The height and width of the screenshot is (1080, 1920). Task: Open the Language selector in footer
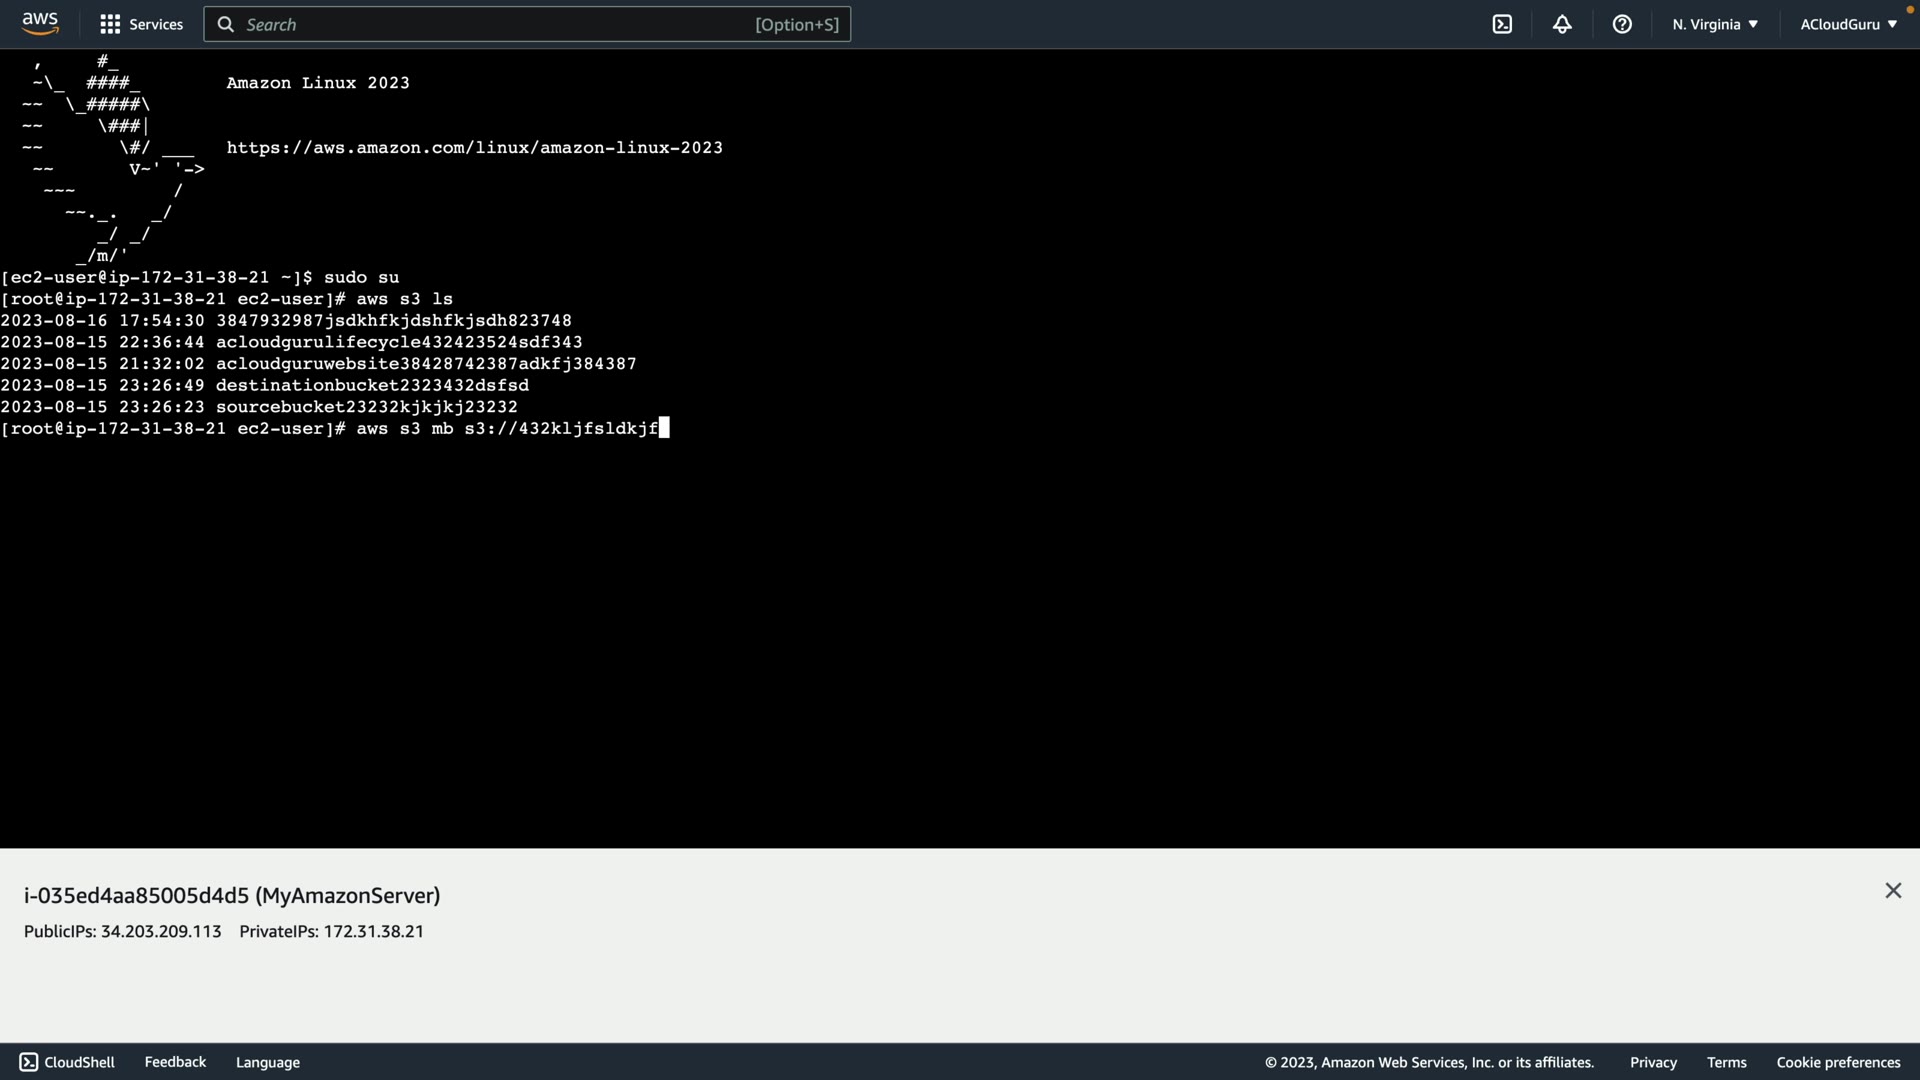pos(267,1062)
